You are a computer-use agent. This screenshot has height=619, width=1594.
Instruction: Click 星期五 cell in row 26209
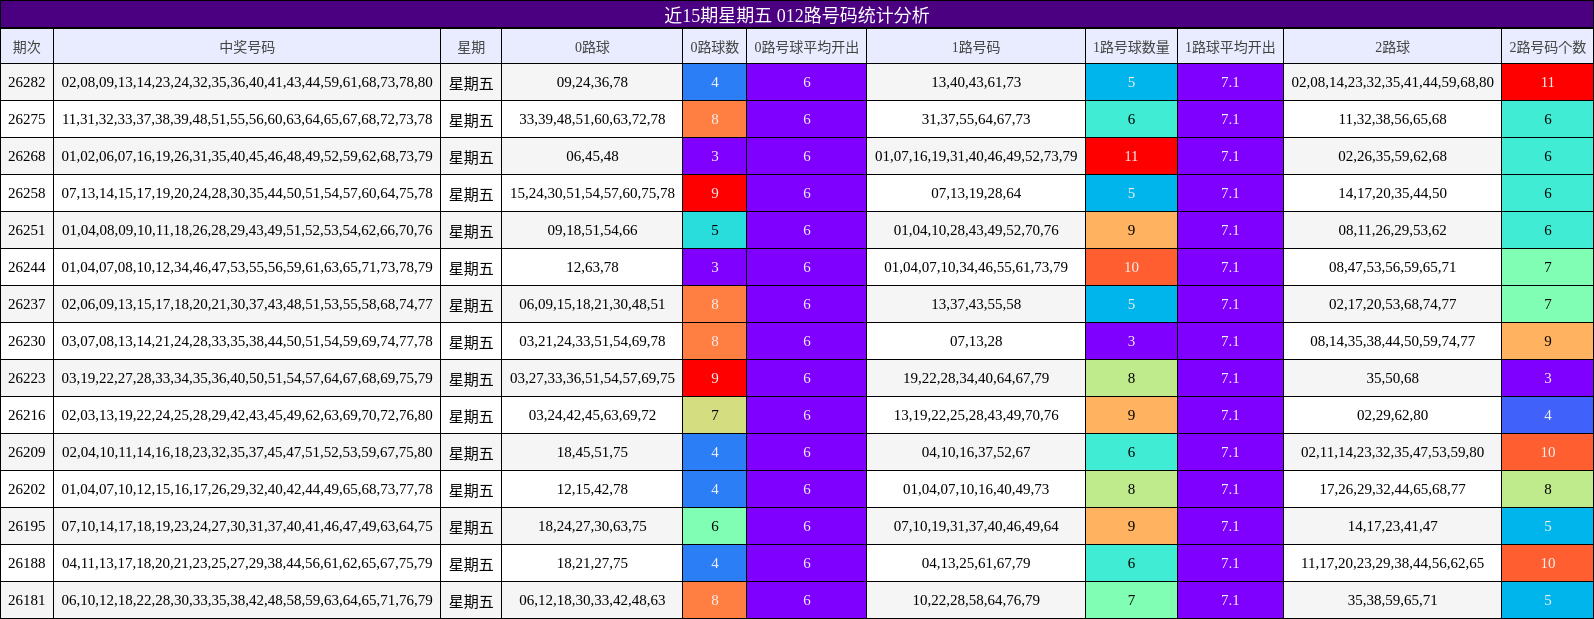(471, 452)
